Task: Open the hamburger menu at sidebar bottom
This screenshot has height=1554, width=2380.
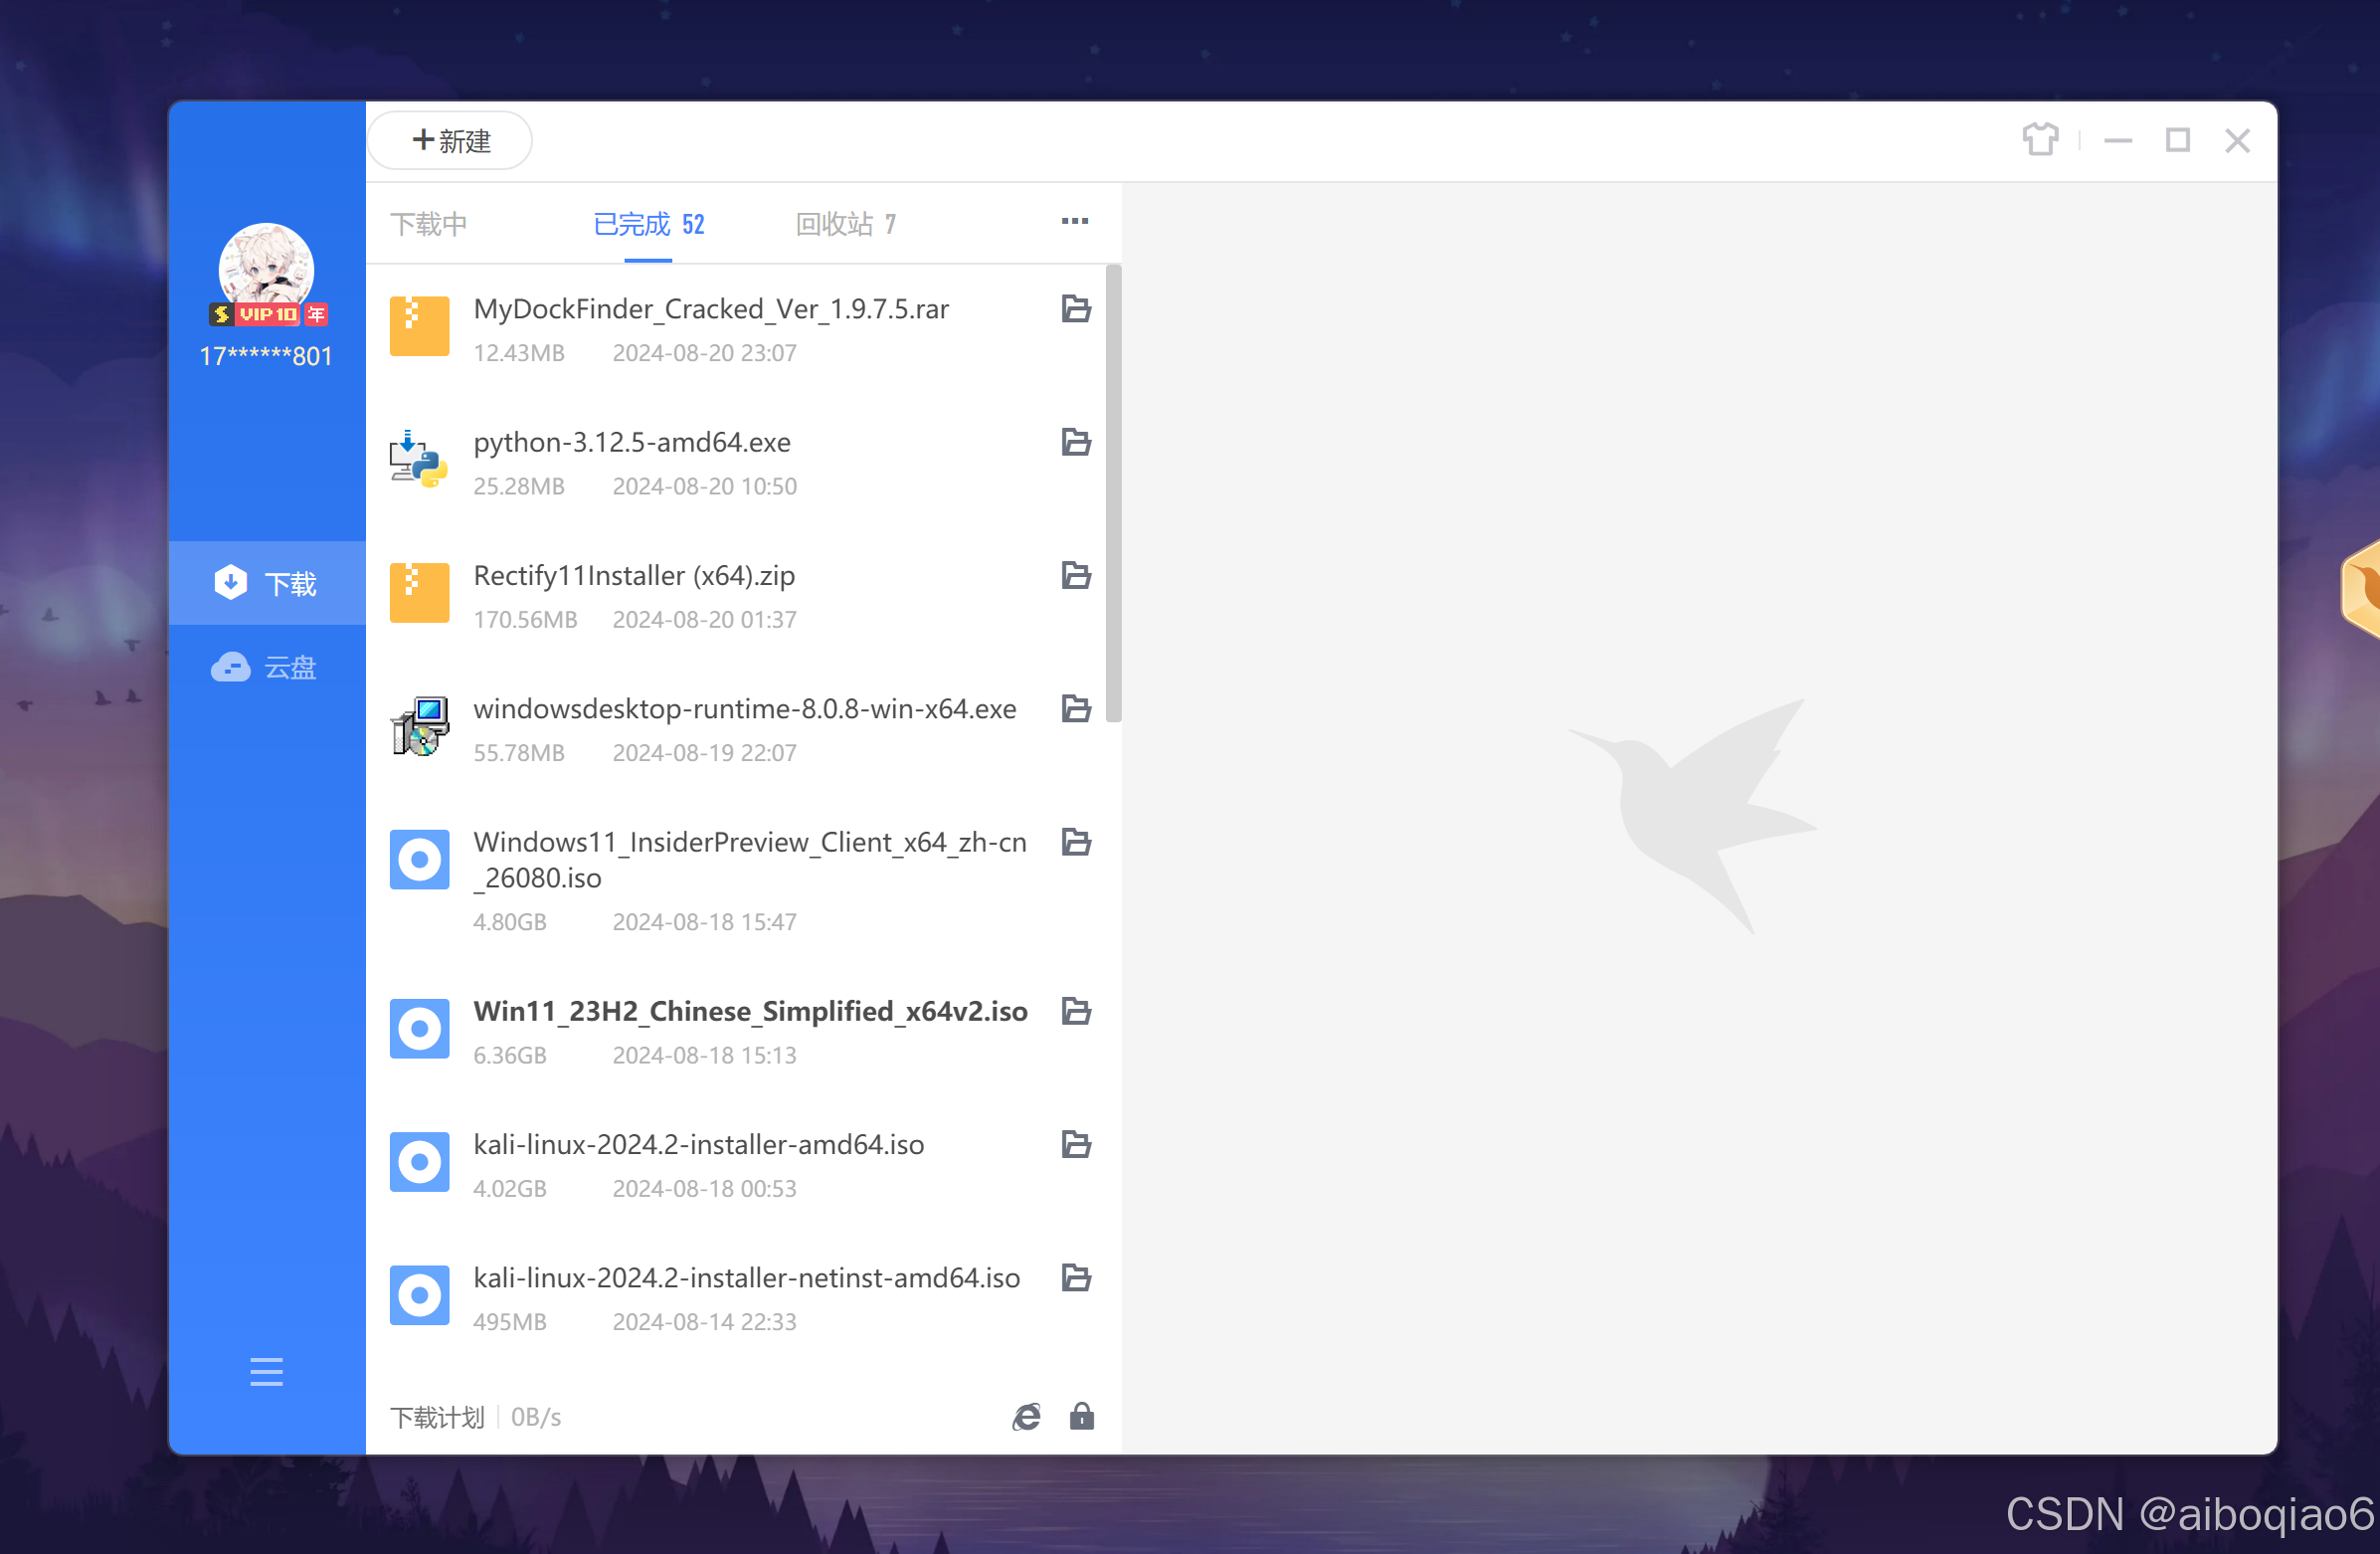Action: [x=266, y=1372]
